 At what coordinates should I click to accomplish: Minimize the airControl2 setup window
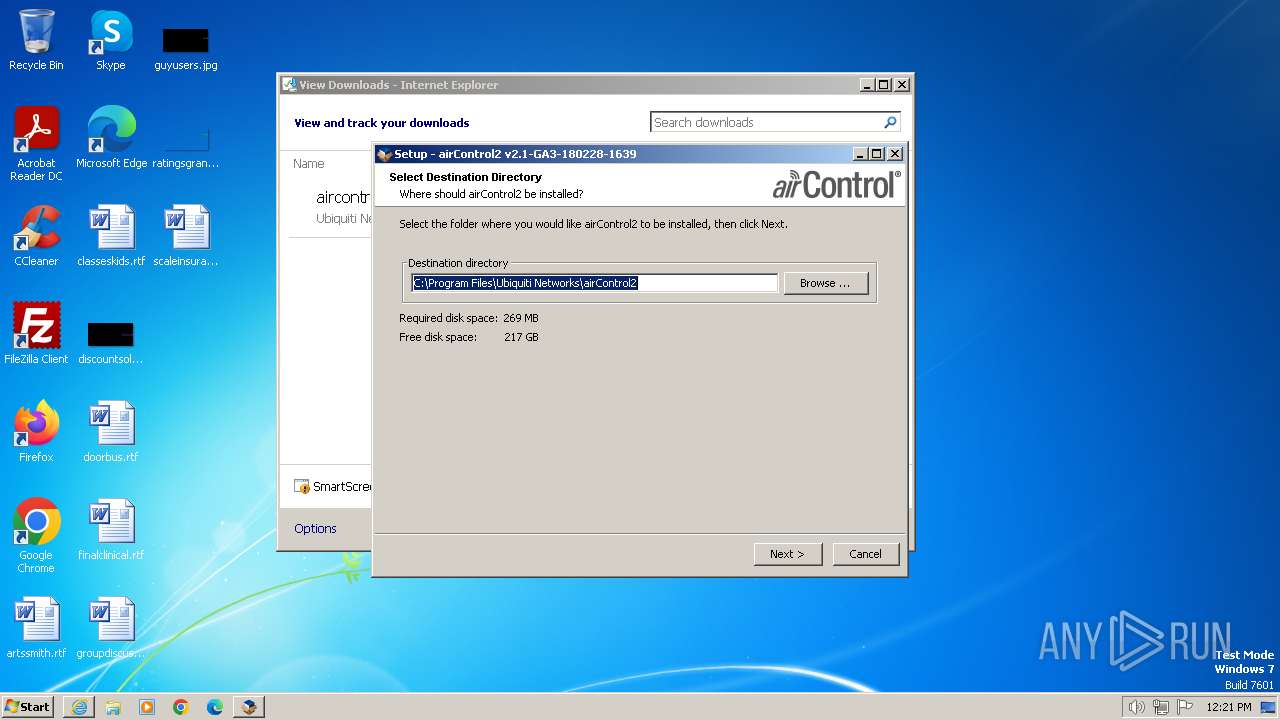pos(860,154)
